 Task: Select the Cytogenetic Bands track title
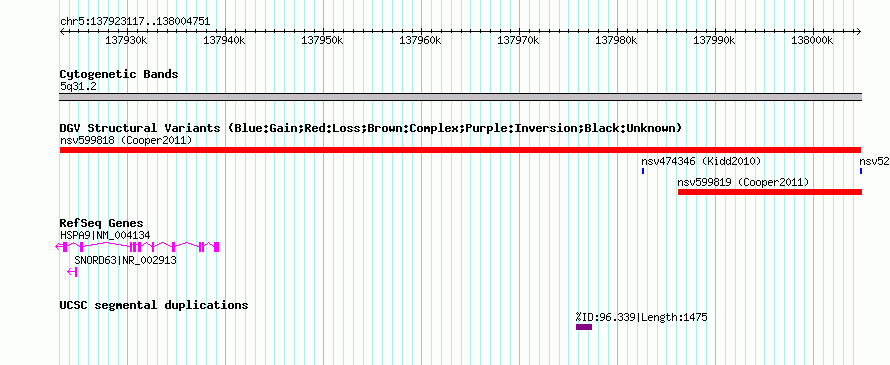point(119,74)
